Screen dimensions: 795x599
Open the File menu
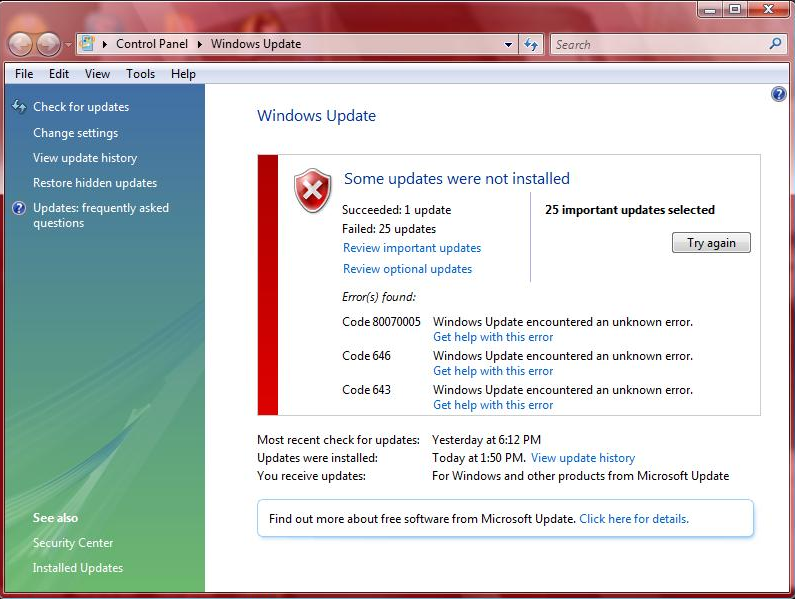(x=24, y=74)
